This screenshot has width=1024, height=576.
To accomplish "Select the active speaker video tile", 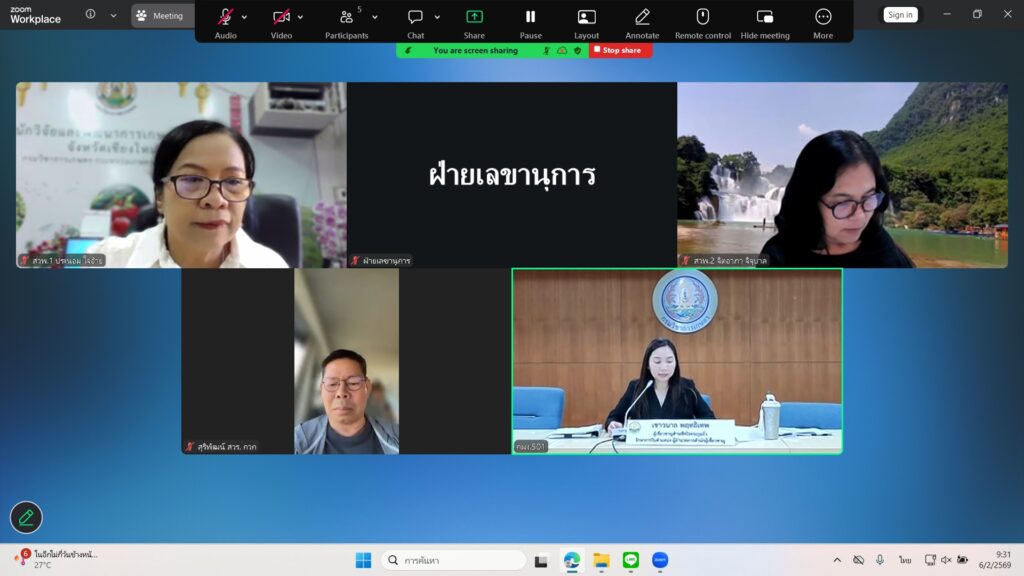I will click(677, 361).
